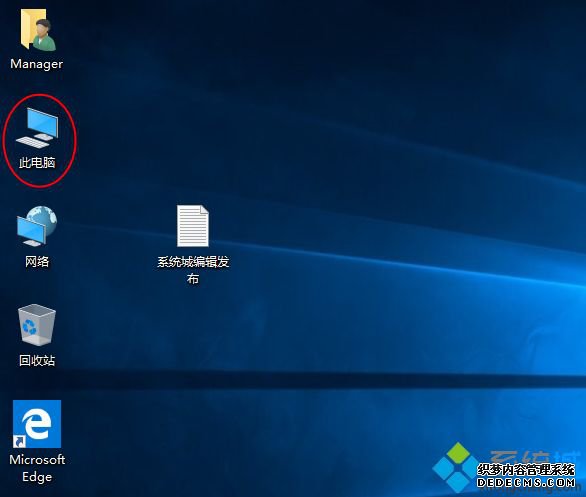The image size is (586, 497).
Task: Click the Microsoft Edge label text
Action: coord(37,468)
